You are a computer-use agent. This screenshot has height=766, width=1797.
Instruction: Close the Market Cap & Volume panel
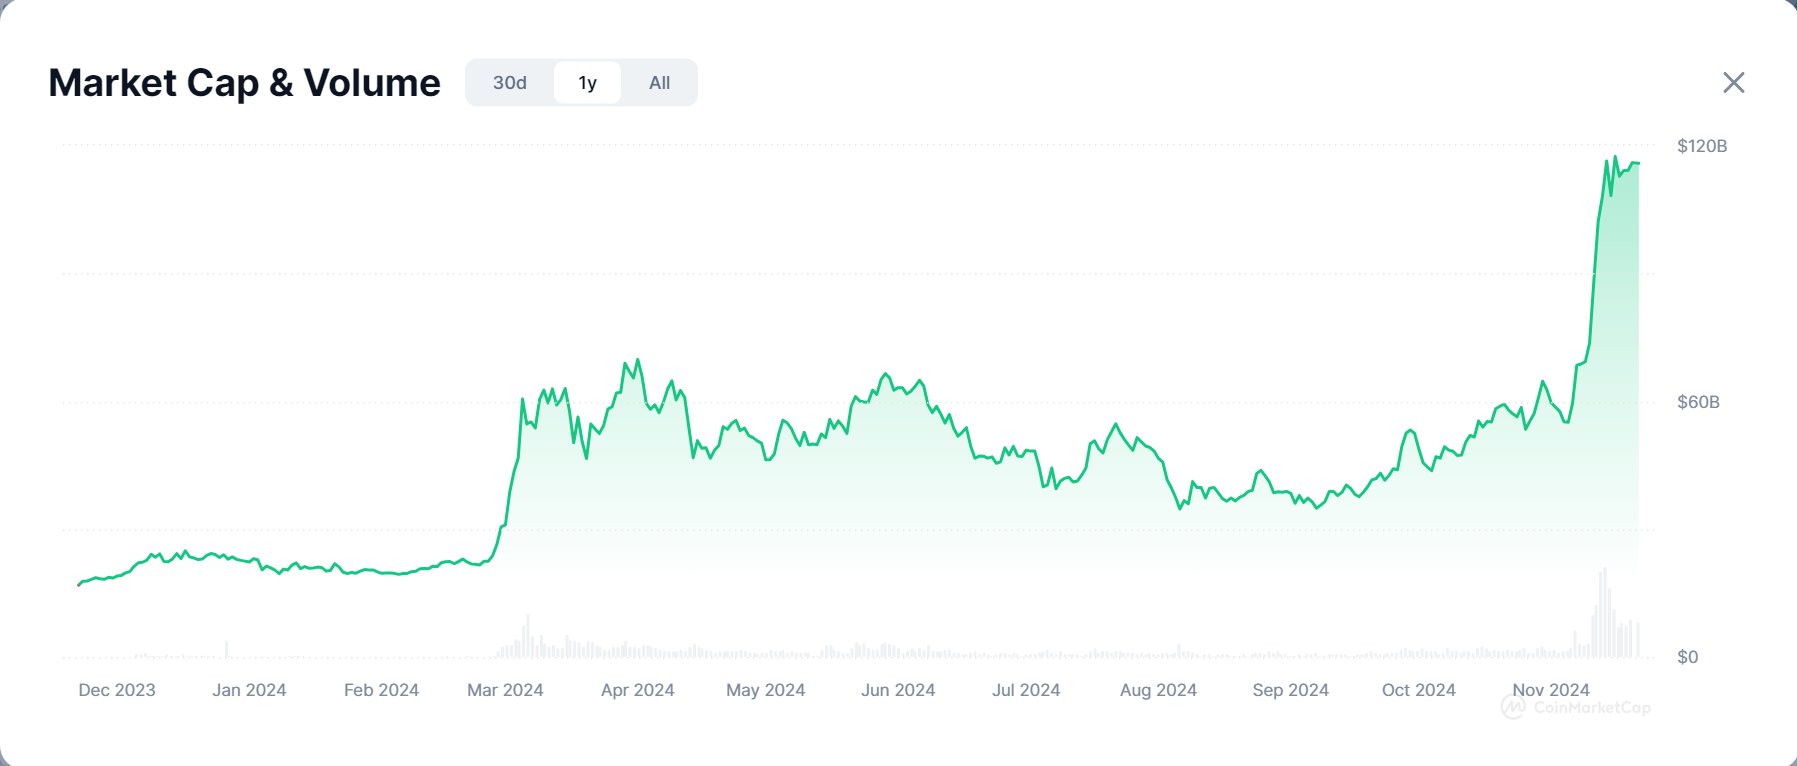coord(1733,83)
